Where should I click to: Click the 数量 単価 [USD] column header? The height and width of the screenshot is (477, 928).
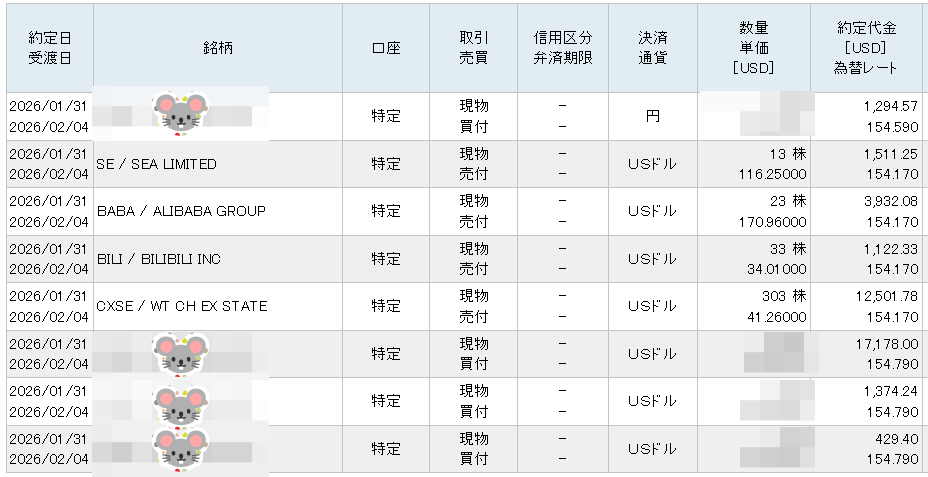pos(755,48)
